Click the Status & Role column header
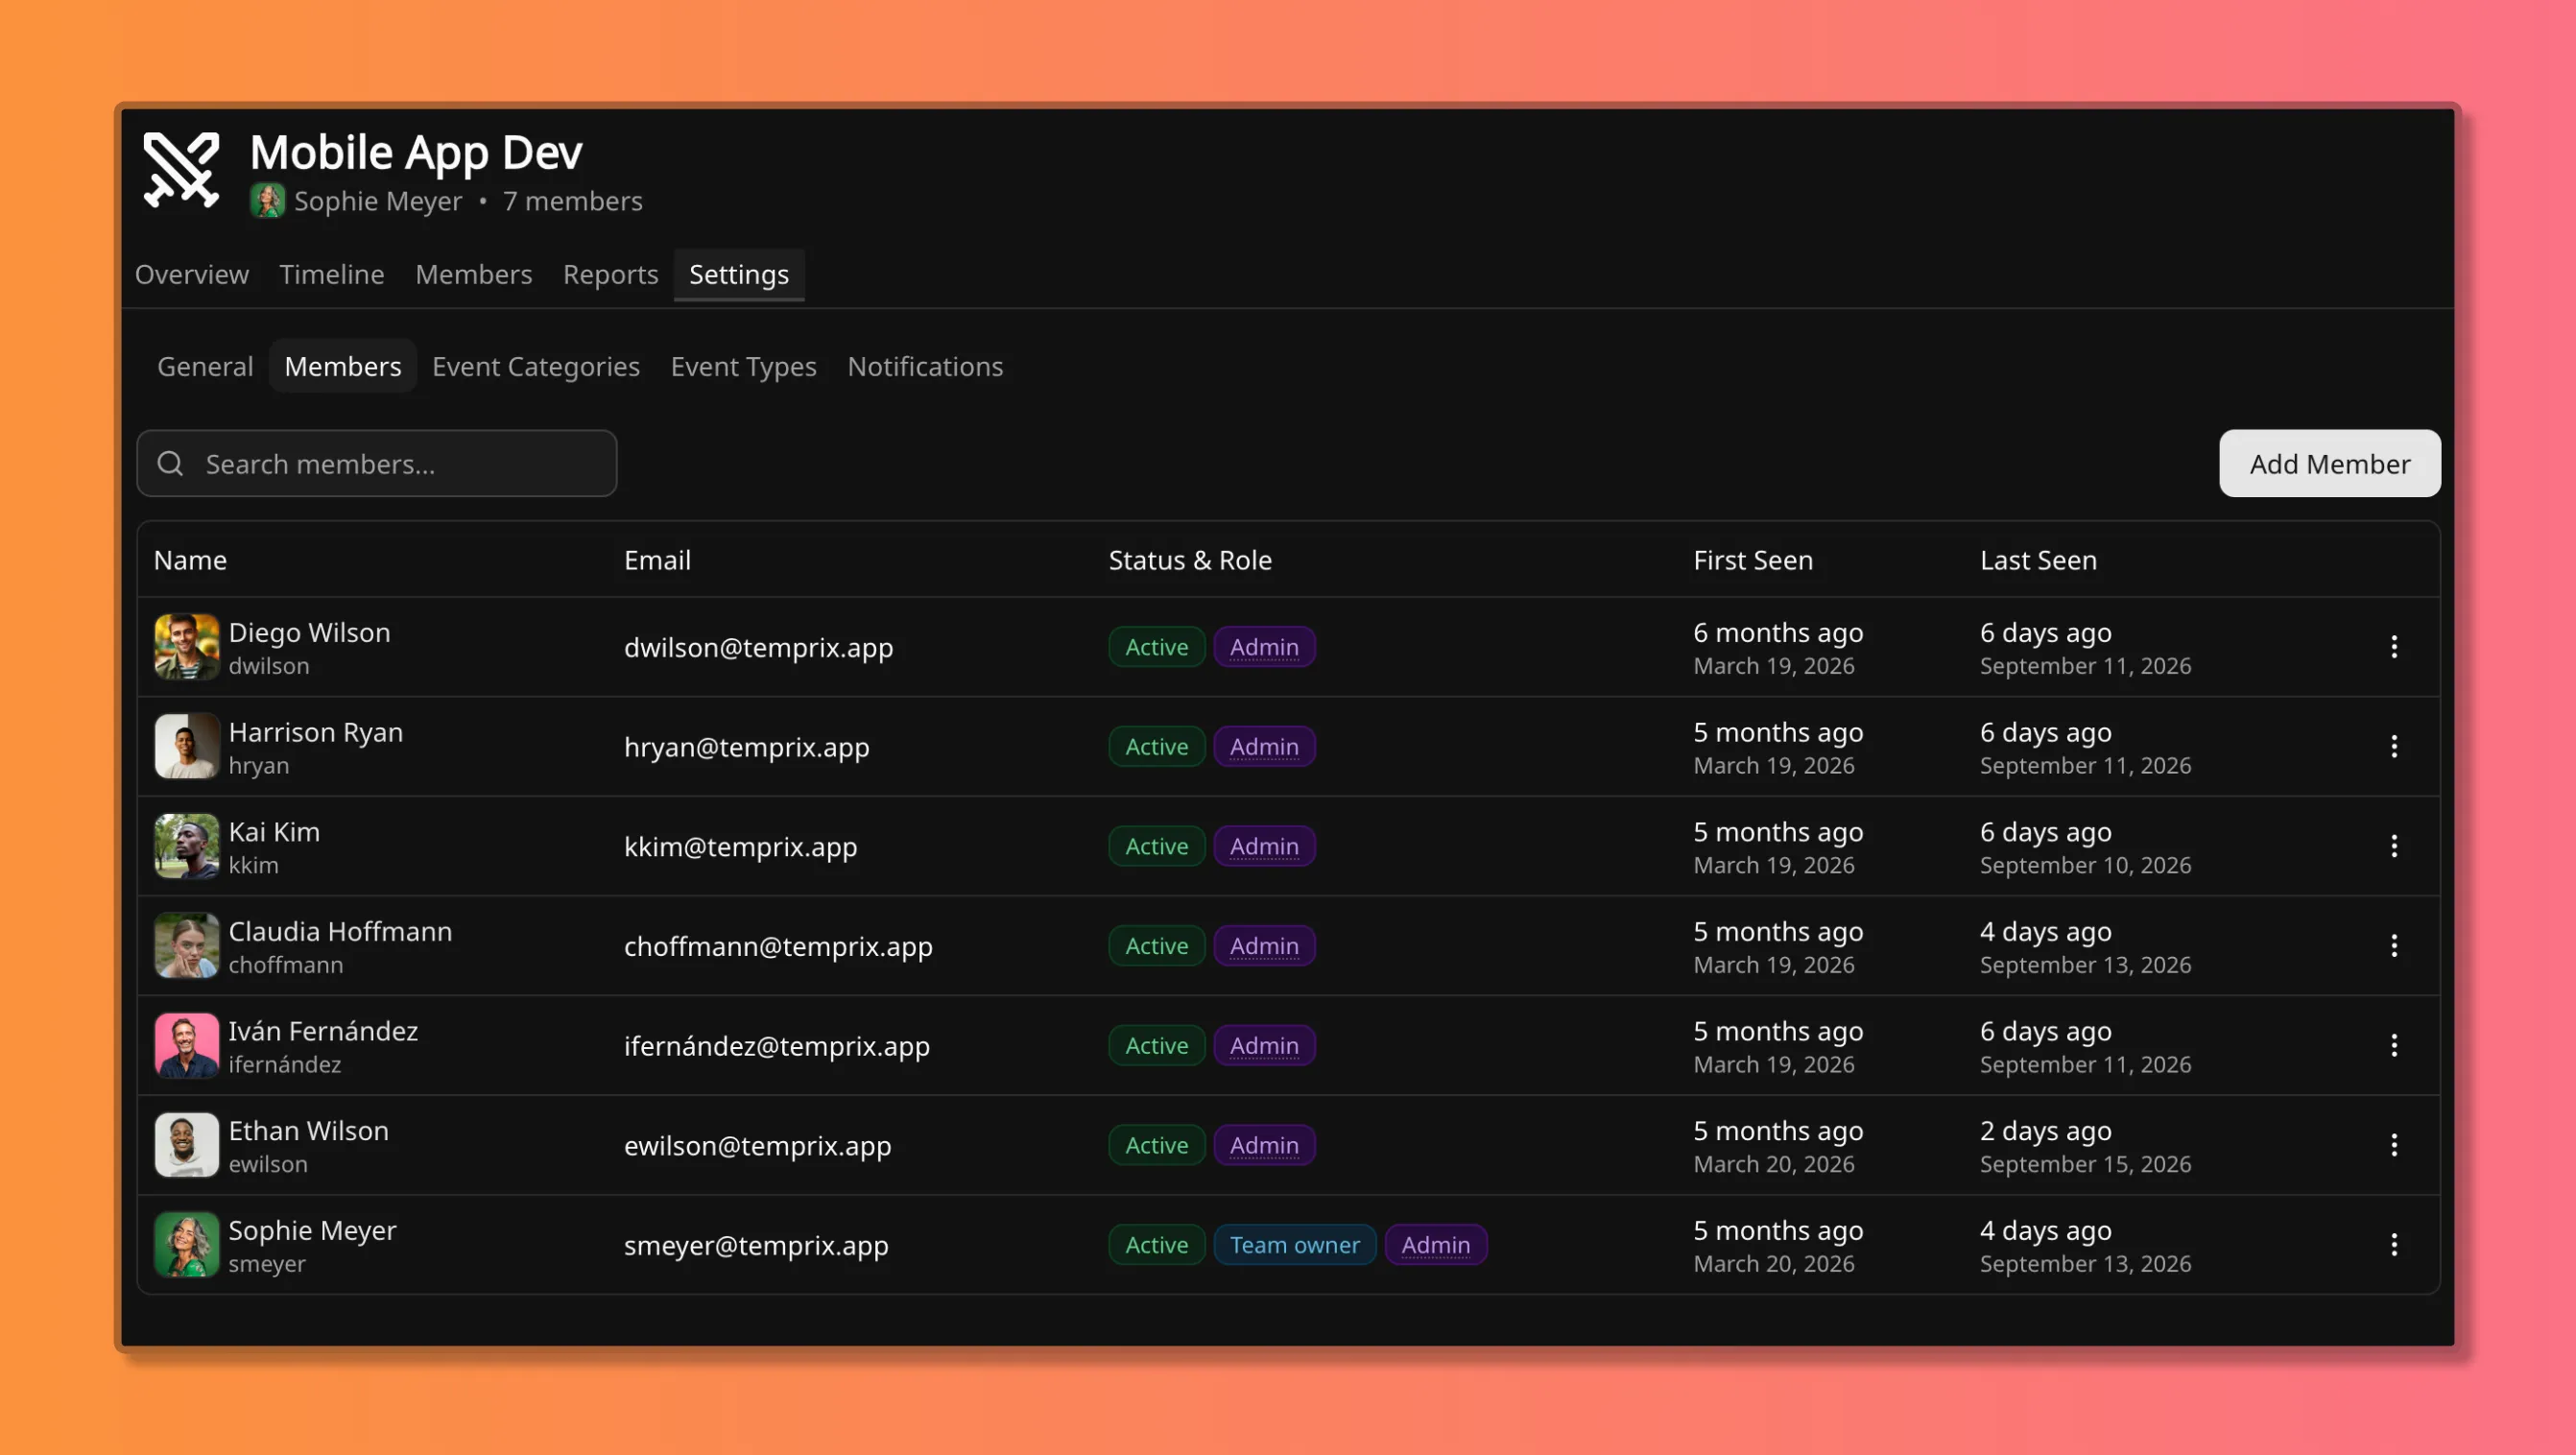Image resolution: width=2576 pixels, height=1455 pixels. 1190,560
